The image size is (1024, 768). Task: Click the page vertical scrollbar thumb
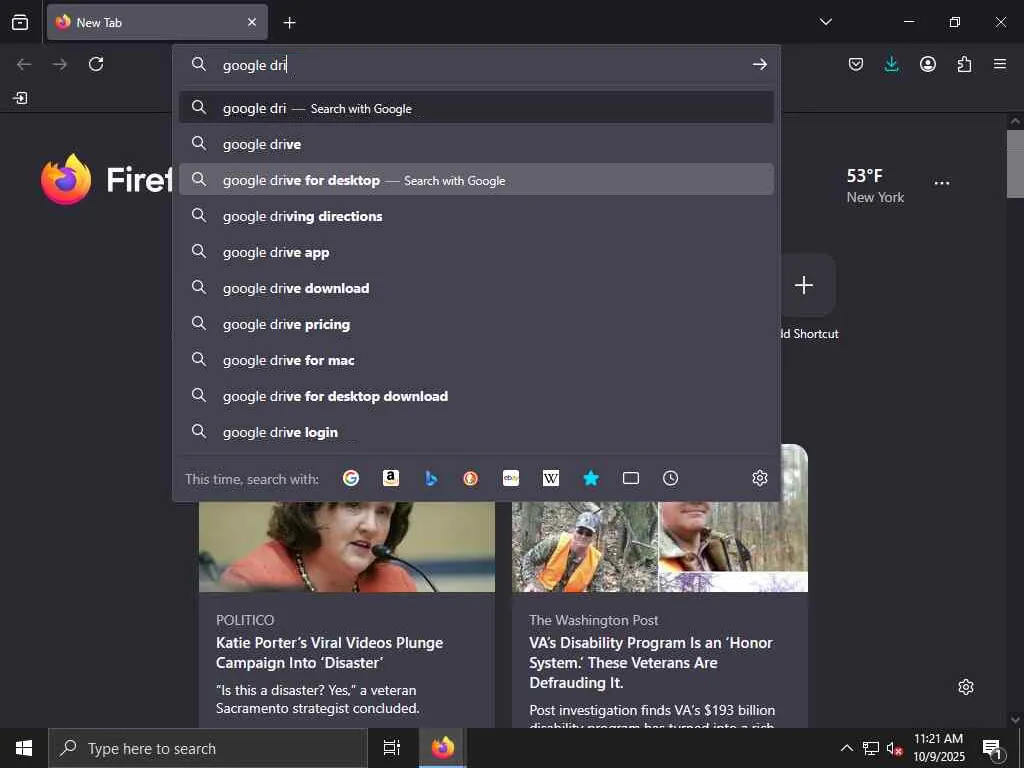click(x=1015, y=163)
